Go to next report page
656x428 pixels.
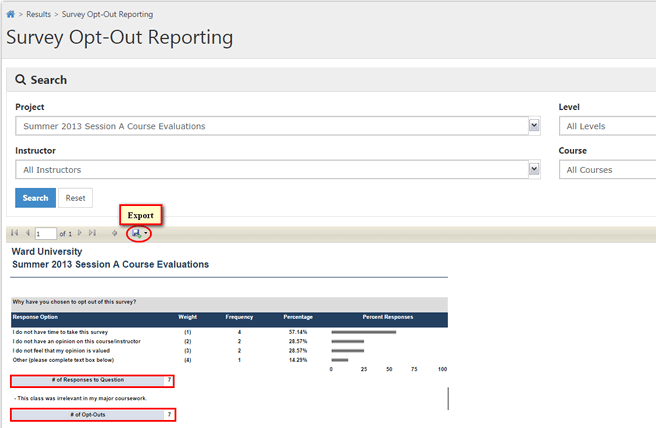coord(80,233)
